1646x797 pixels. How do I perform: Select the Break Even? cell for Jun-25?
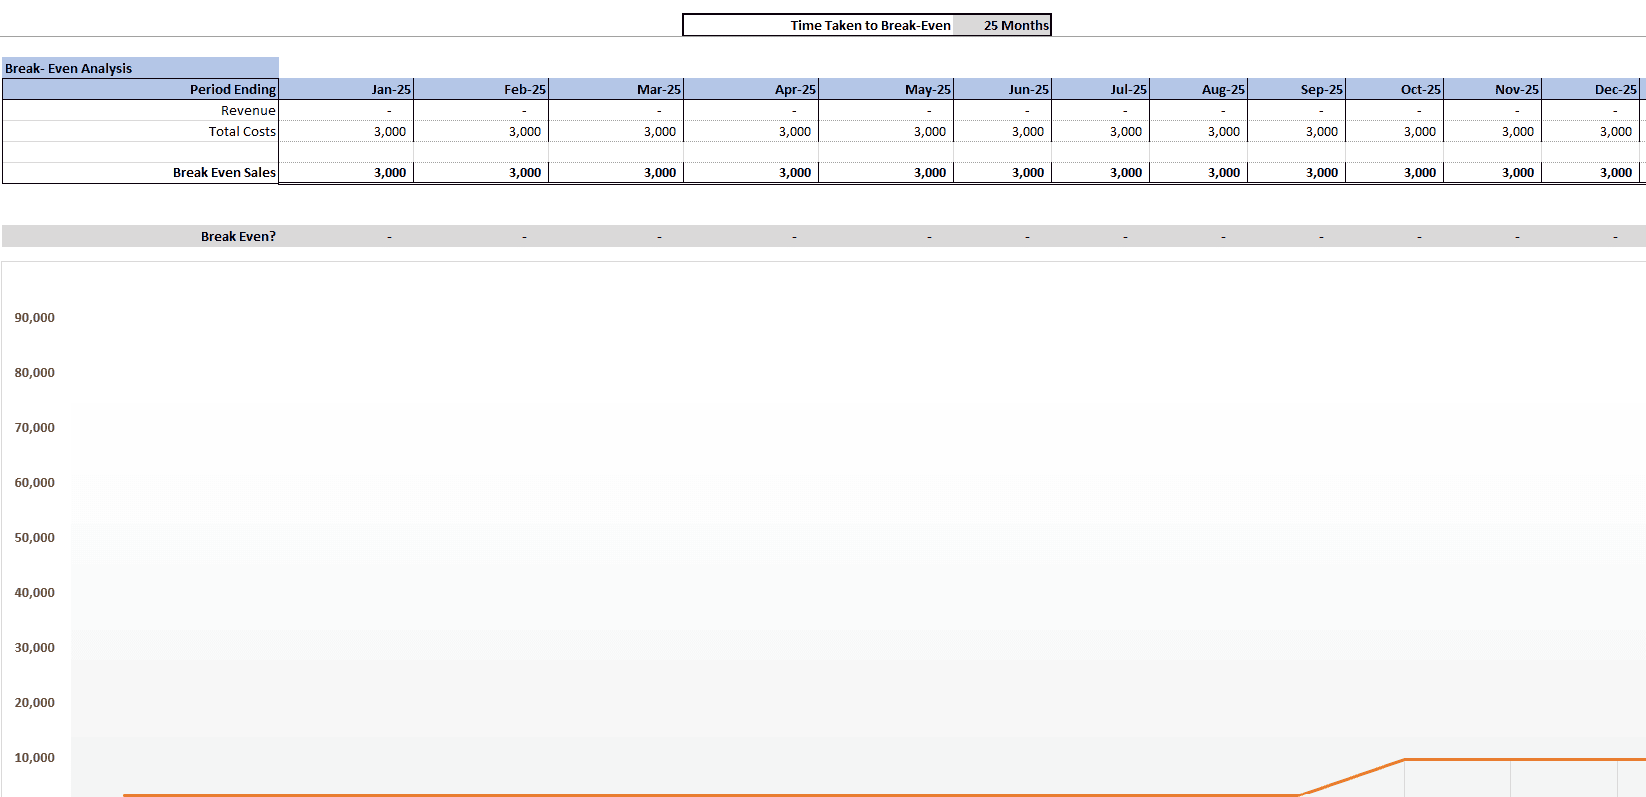tap(1003, 236)
